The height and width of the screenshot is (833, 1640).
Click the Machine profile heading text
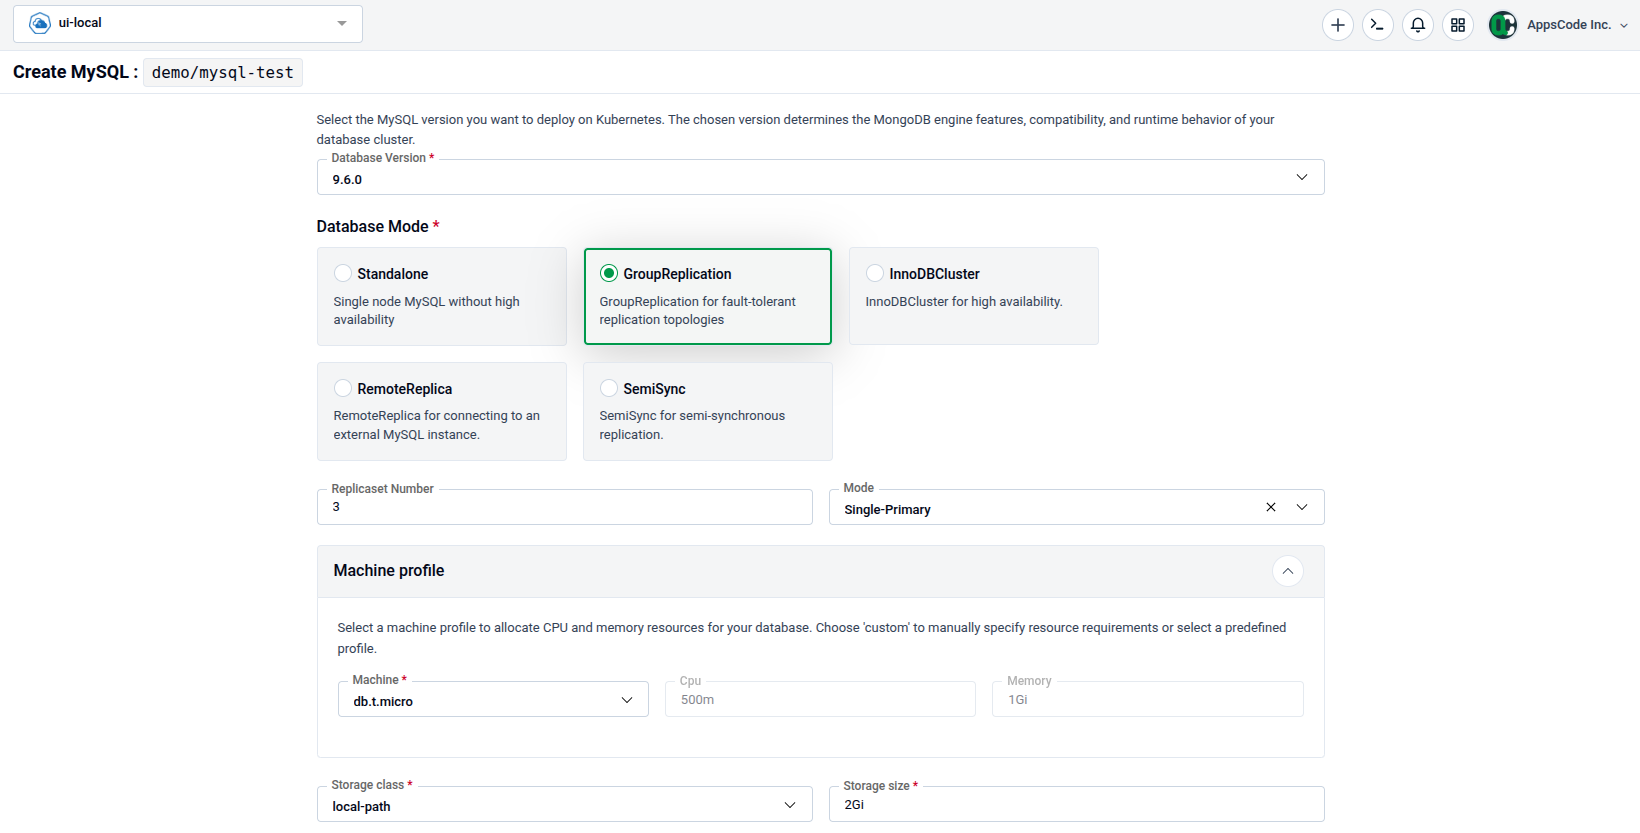tap(389, 570)
